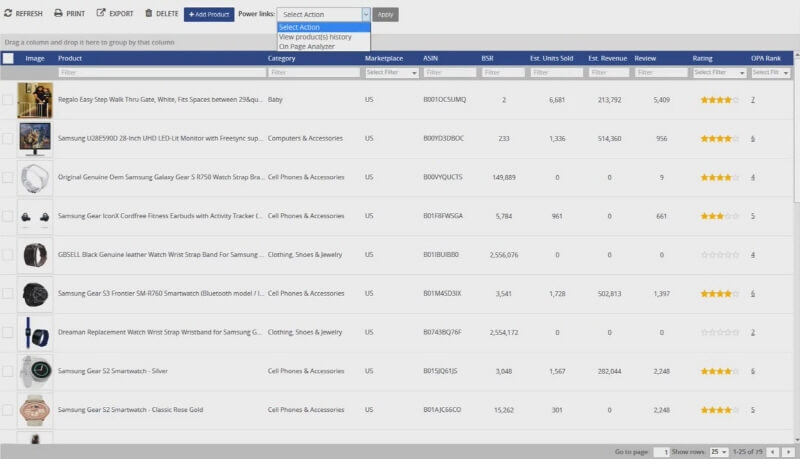The width and height of the screenshot is (800, 459).
Task: Open the Regalo gate product thumbnail
Action: [35, 100]
